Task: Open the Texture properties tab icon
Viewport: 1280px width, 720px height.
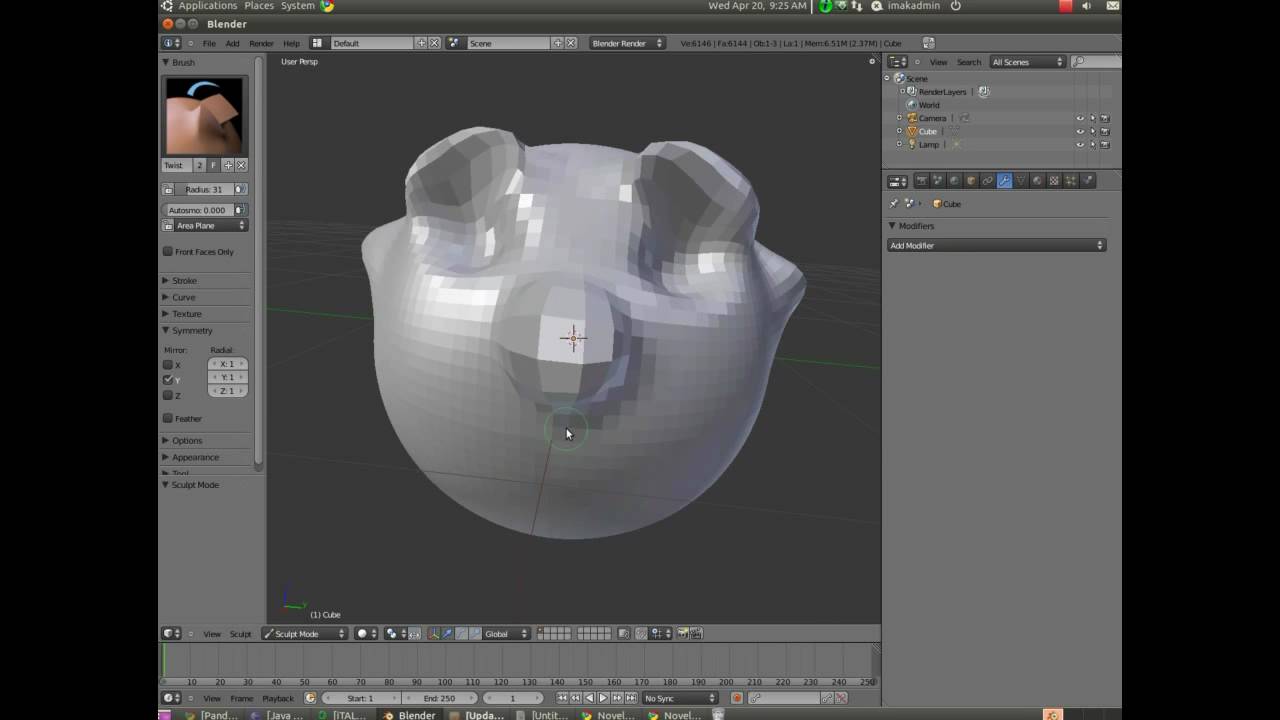Action: point(1054,181)
